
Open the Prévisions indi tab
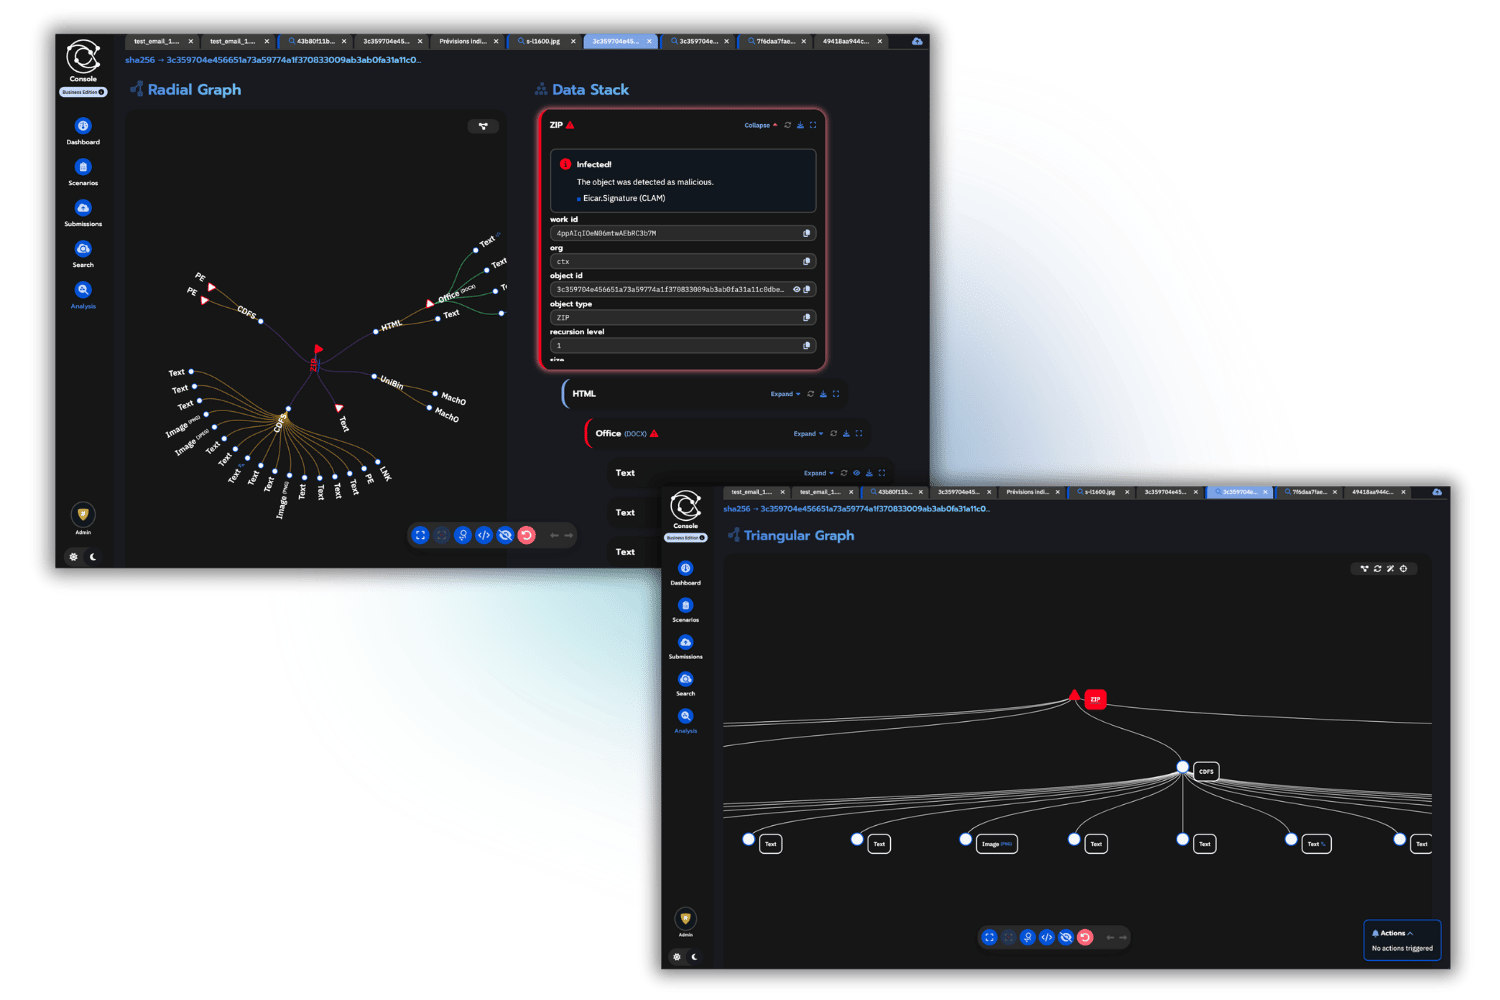click(466, 41)
